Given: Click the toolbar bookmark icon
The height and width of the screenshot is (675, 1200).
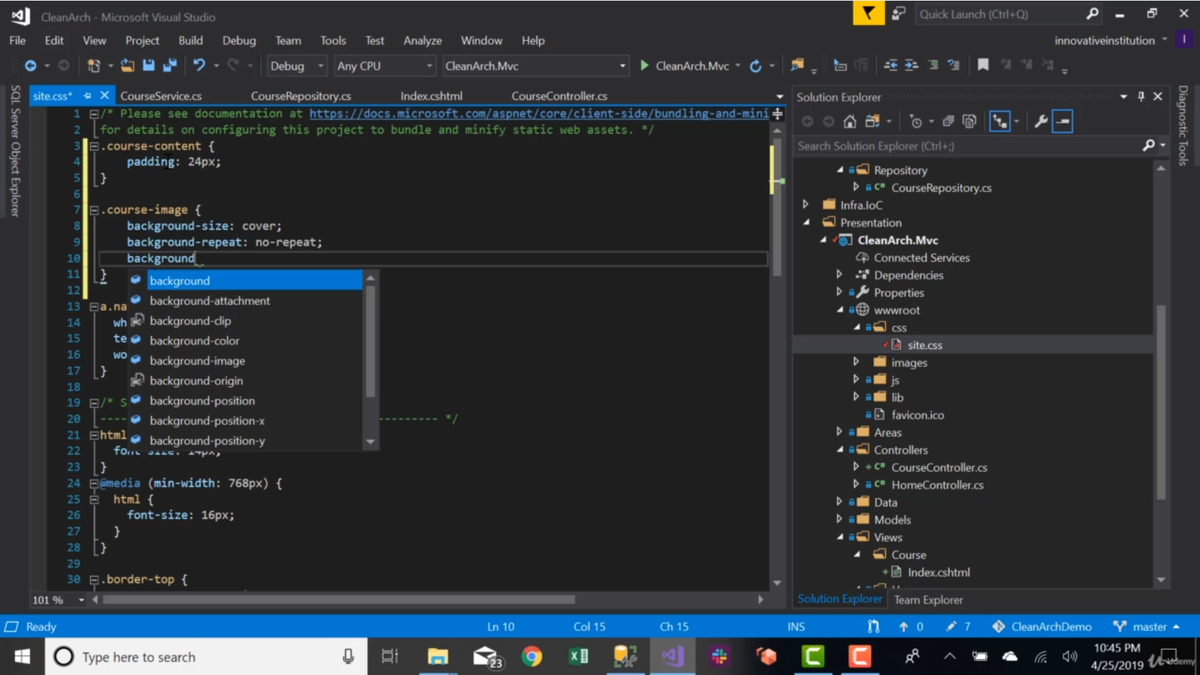Looking at the screenshot, I should pyautogui.click(x=983, y=66).
